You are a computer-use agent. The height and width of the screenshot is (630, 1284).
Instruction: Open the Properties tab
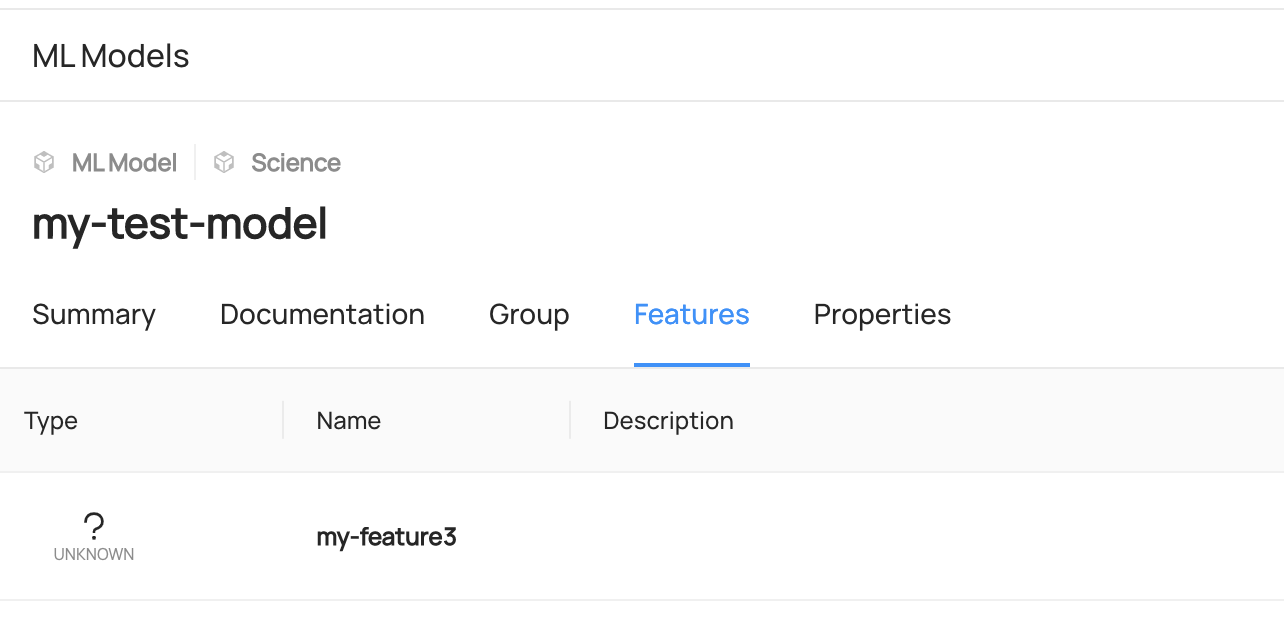click(x=881, y=314)
